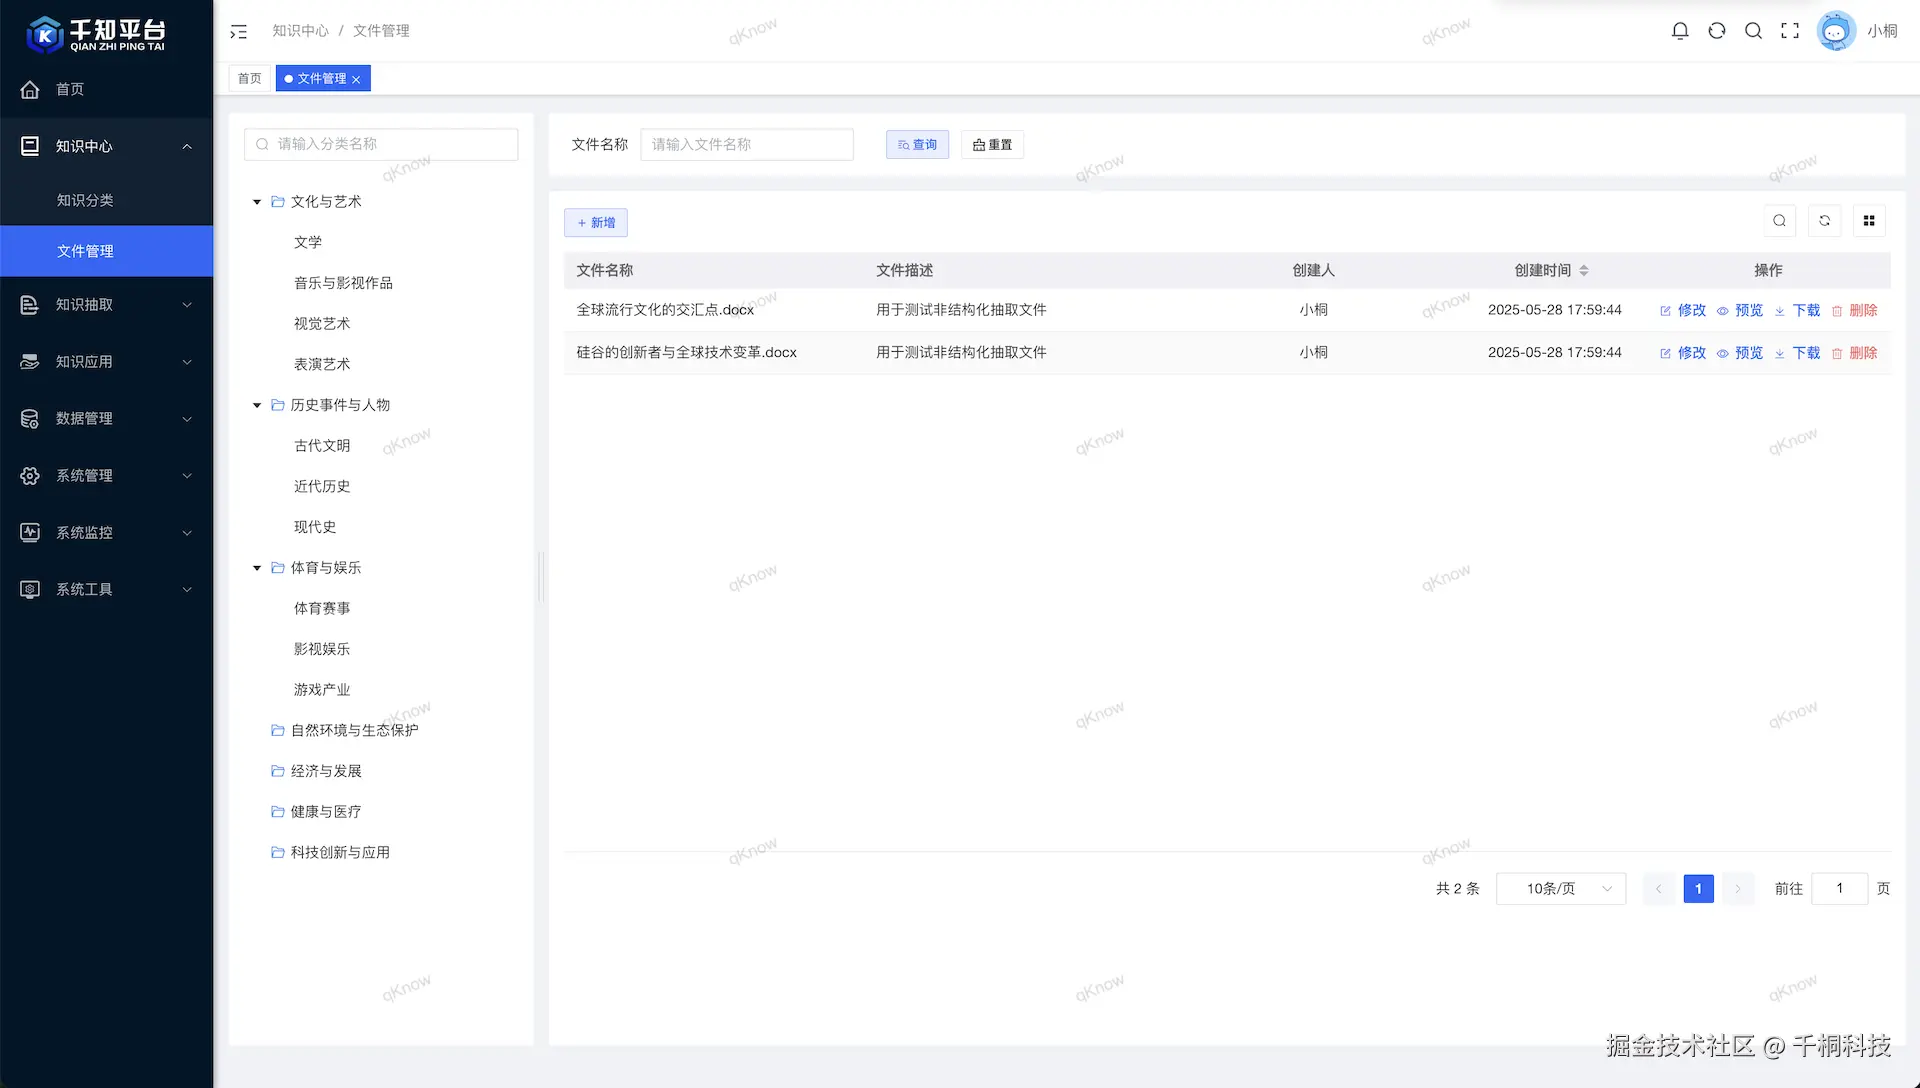This screenshot has height=1088, width=1920.
Task: Click the table column settings grid icon
Action: 1869,221
